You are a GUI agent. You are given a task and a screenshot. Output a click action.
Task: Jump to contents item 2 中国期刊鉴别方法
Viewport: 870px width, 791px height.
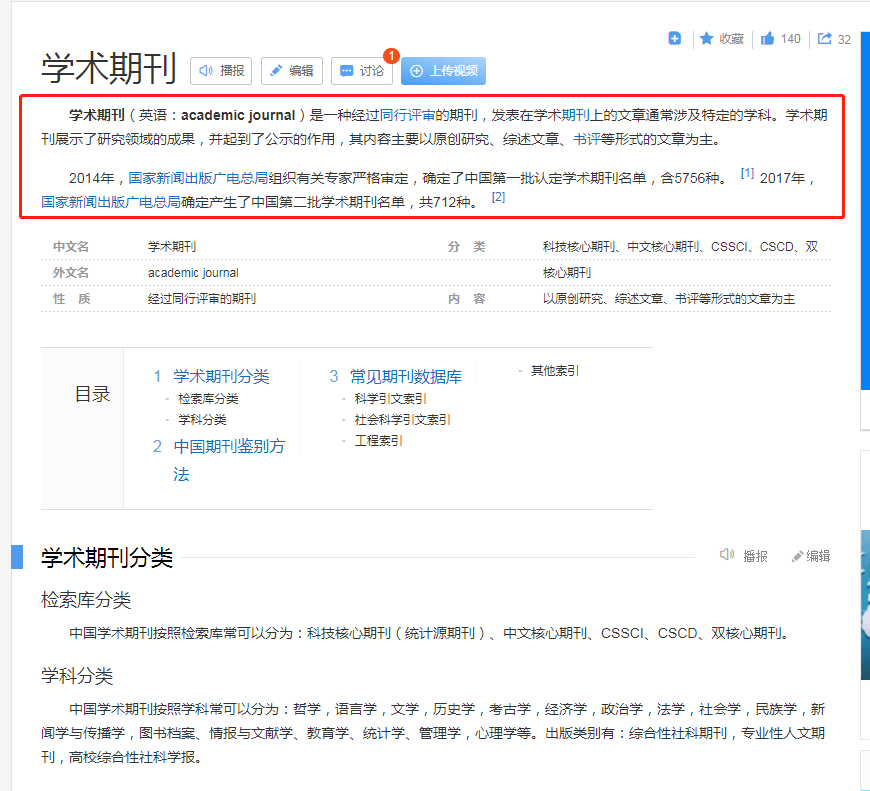click(x=229, y=460)
